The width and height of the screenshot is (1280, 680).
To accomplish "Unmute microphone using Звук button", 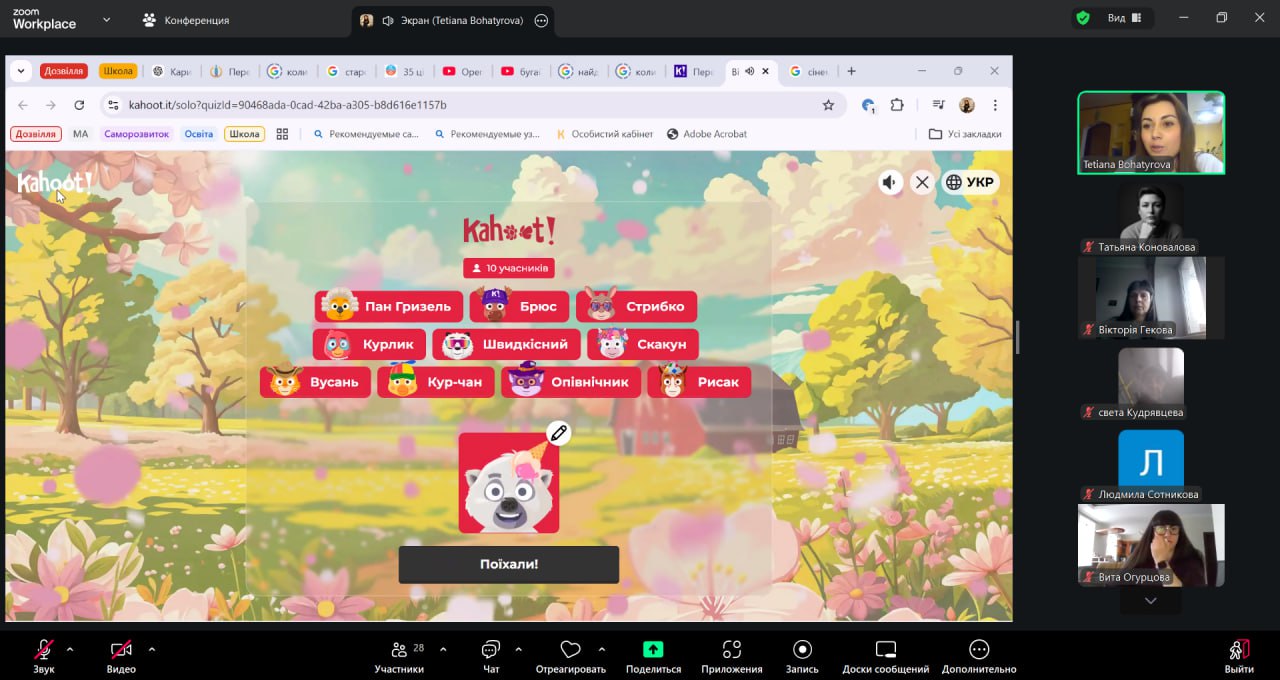I will coord(44,656).
